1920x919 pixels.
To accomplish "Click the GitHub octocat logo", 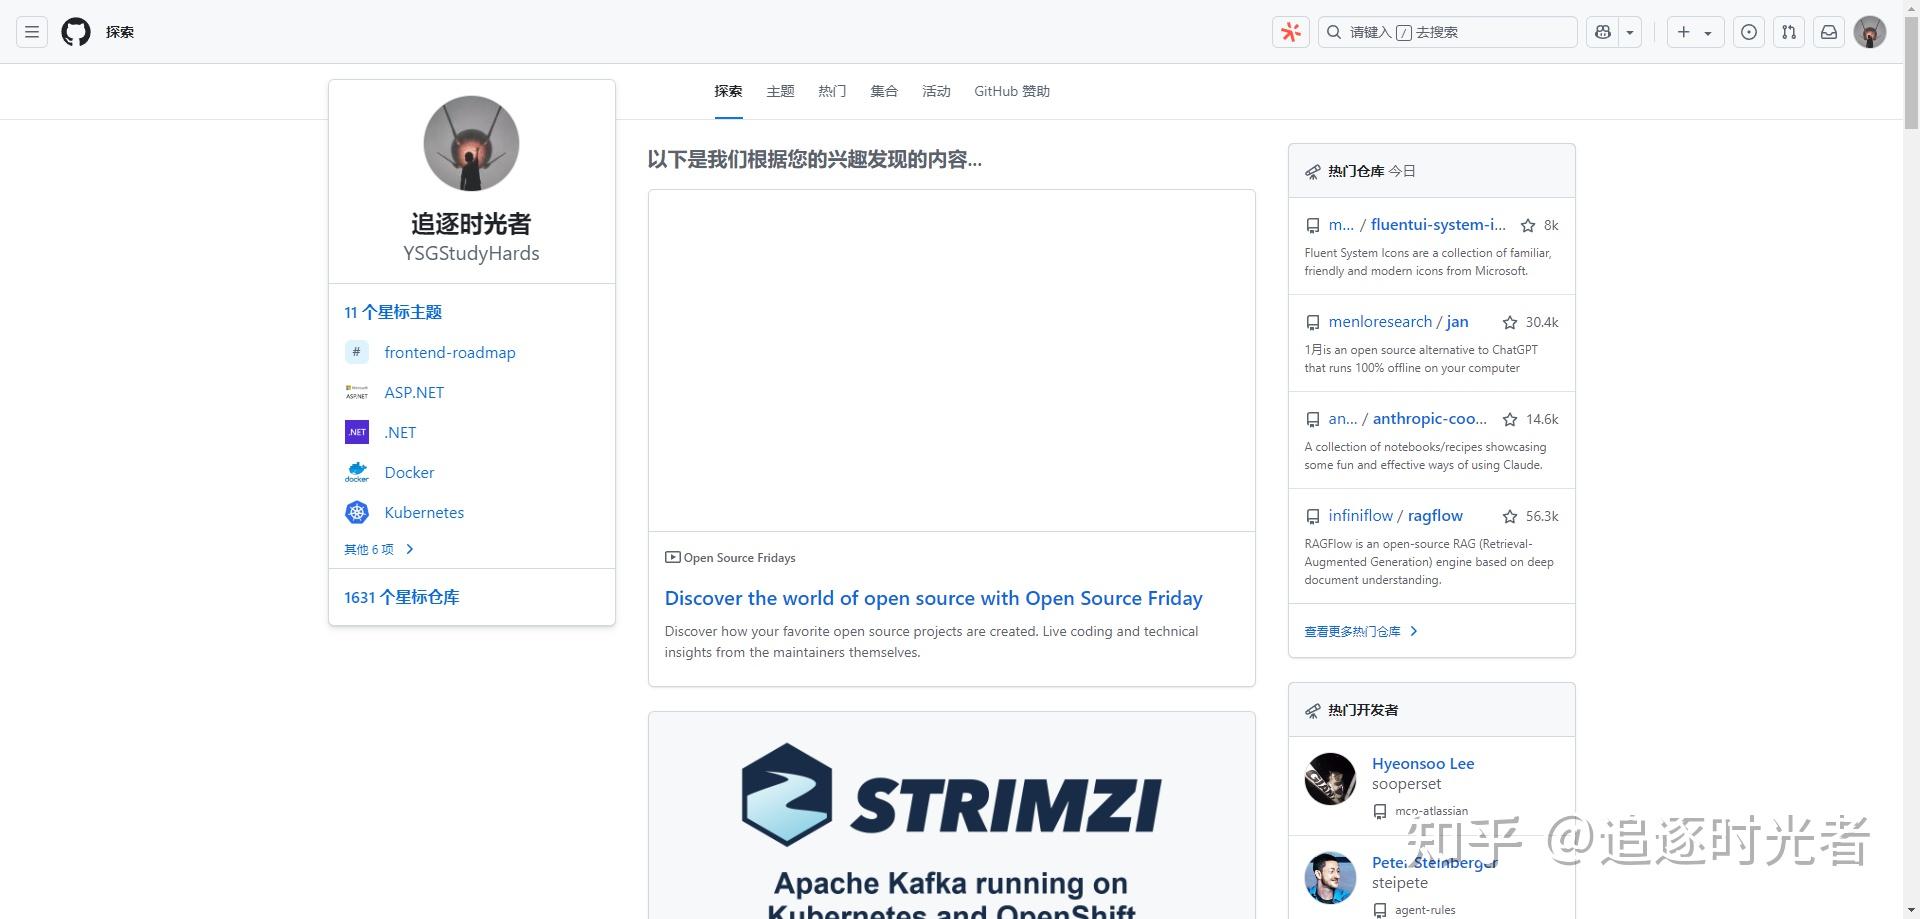I will [x=75, y=32].
